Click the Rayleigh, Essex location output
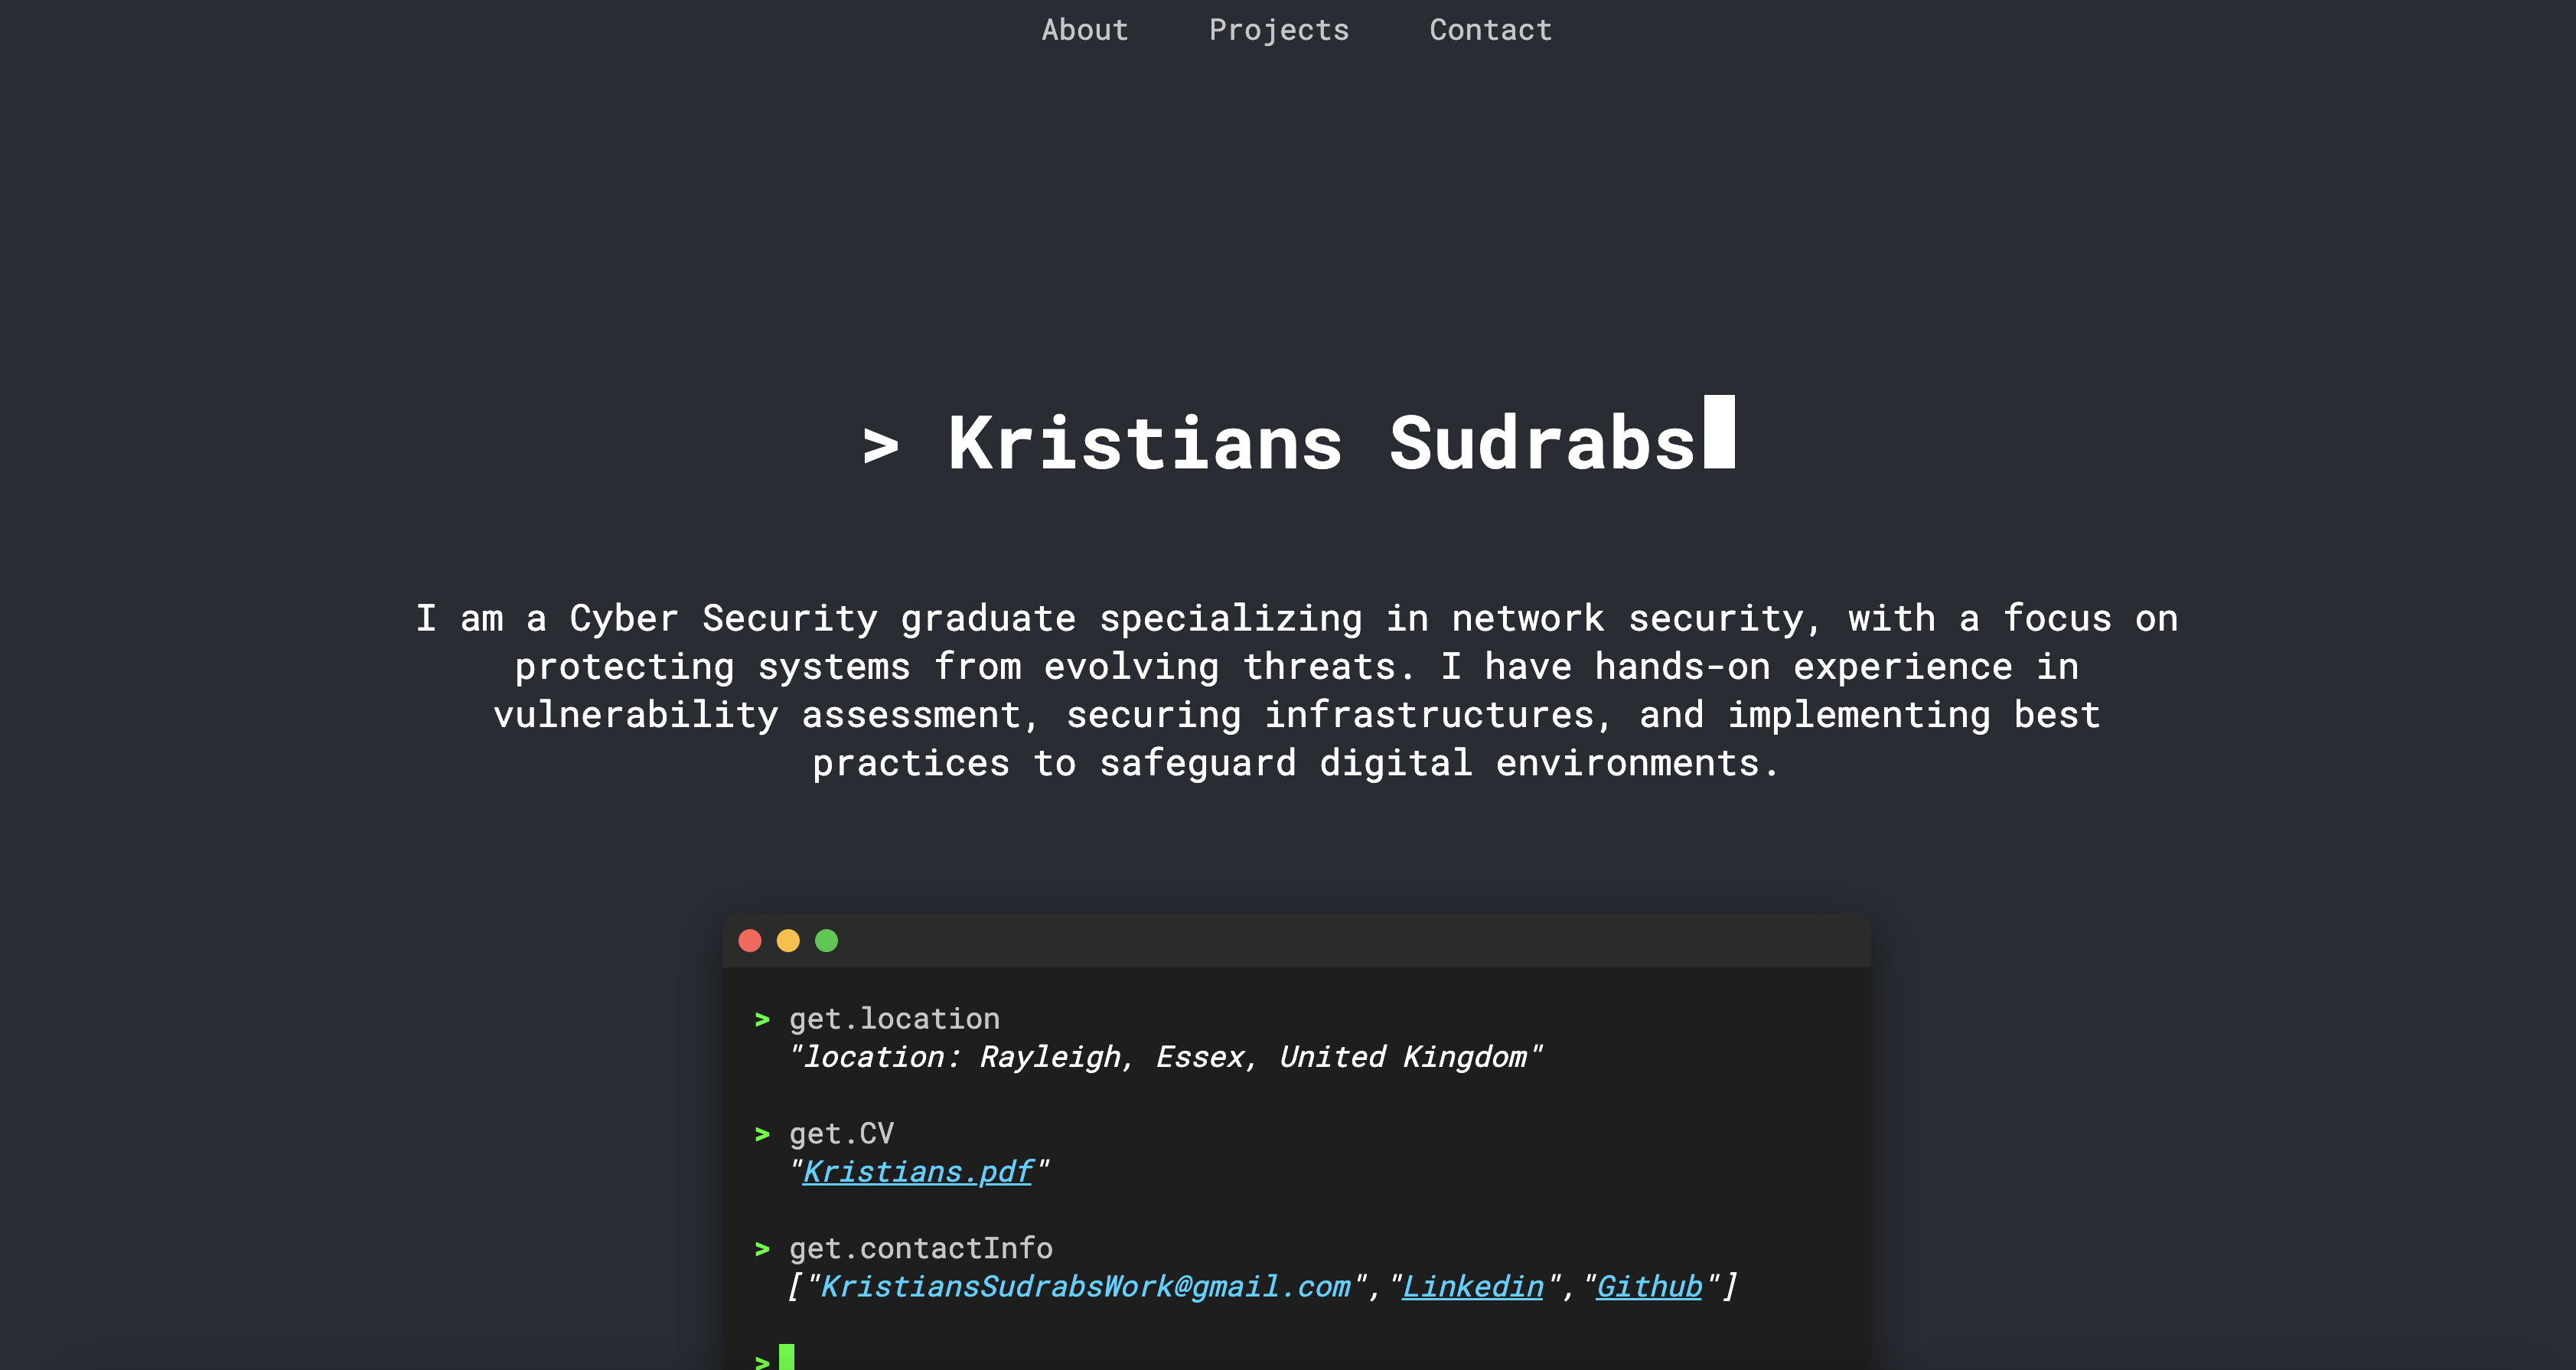This screenshot has height=1370, width=2576. click(x=1165, y=1057)
